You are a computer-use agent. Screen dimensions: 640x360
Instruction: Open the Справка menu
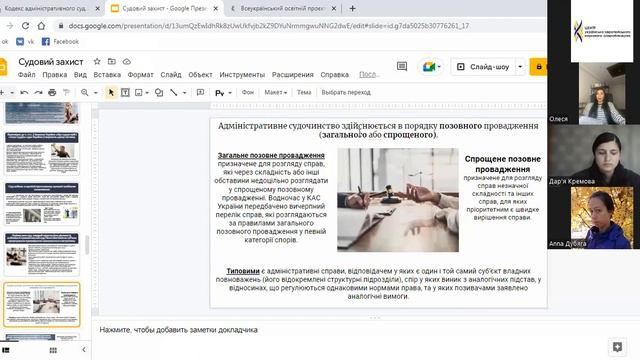334,75
